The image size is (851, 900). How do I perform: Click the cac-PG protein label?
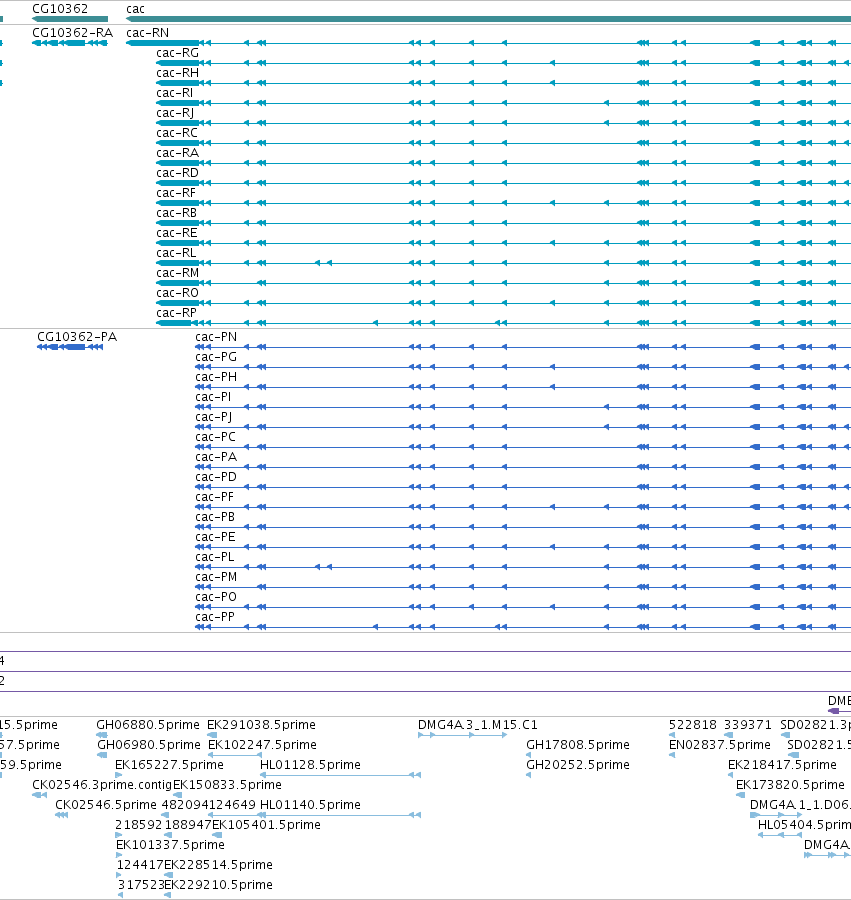click(x=216, y=357)
